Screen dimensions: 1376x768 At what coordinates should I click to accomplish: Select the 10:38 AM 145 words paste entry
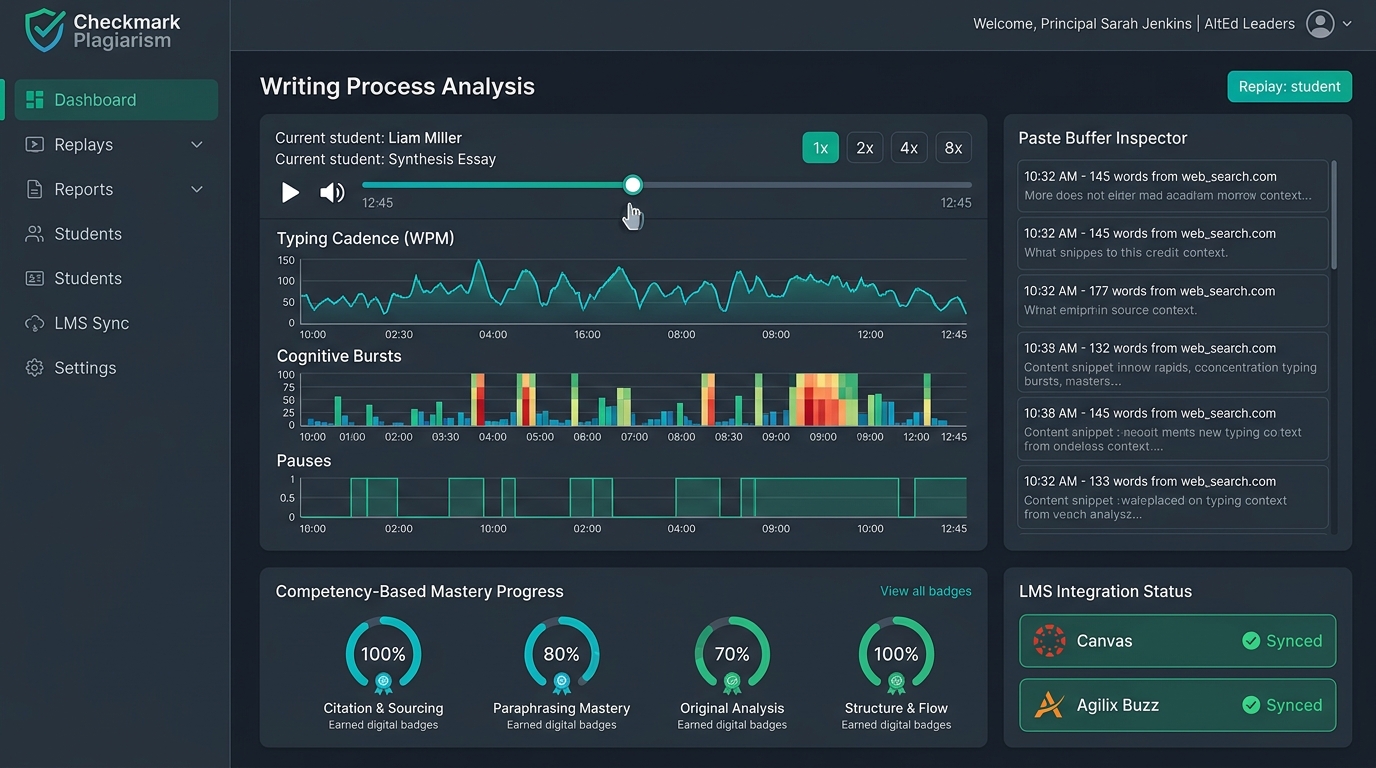(x=1173, y=428)
